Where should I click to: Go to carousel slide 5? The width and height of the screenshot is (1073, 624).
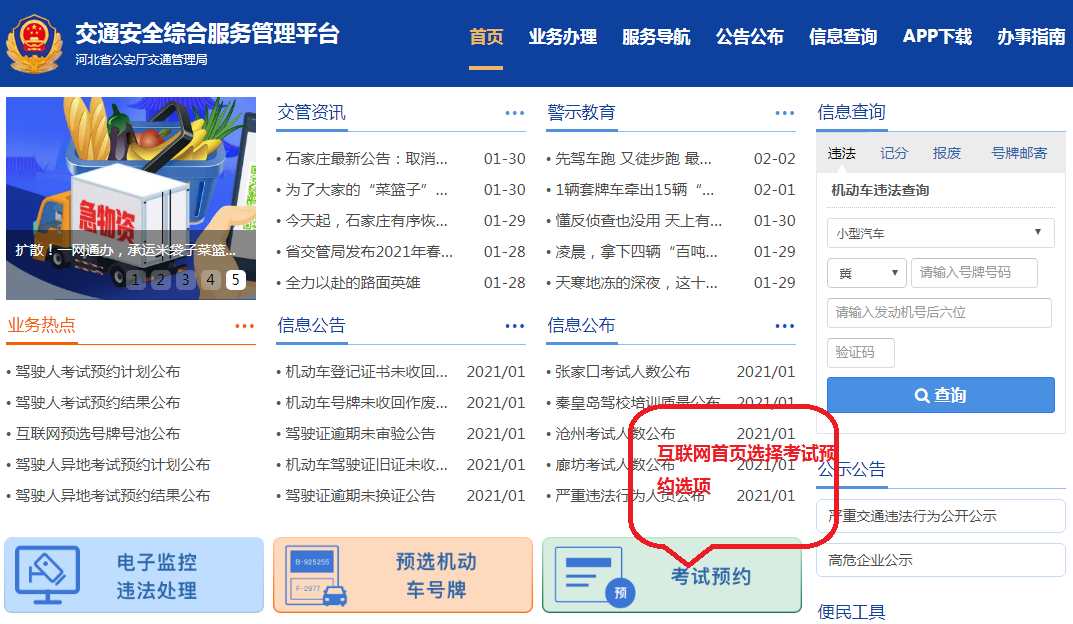point(236,279)
